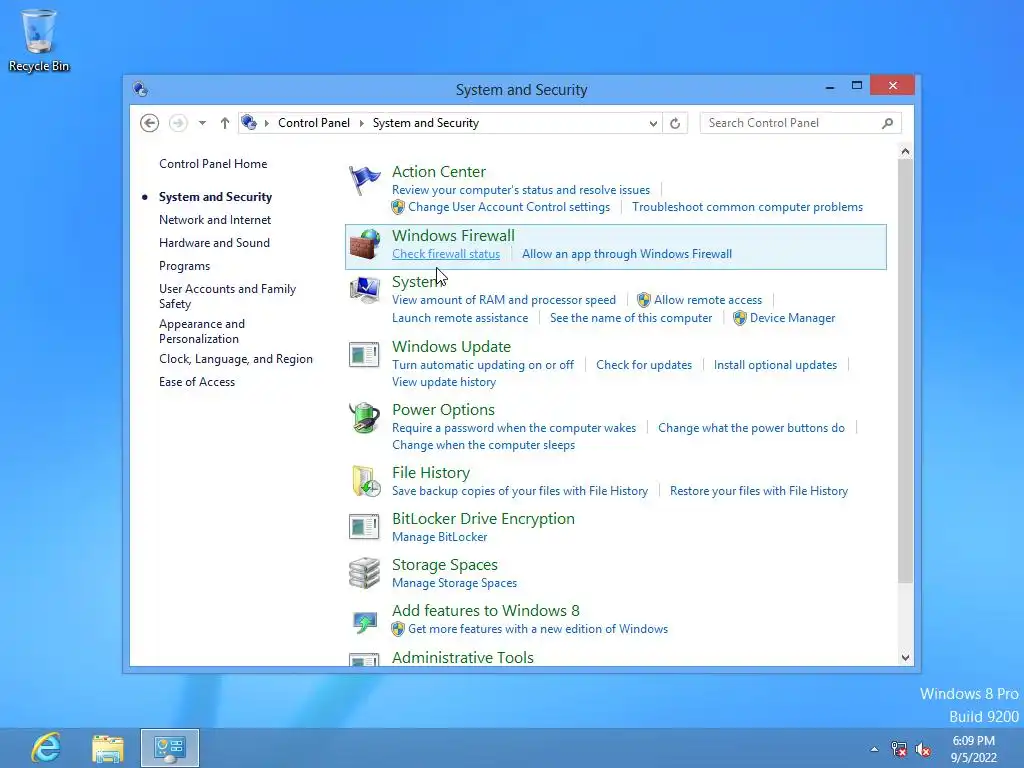
Task: Open the Programs category
Action: pyautogui.click(x=184, y=266)
